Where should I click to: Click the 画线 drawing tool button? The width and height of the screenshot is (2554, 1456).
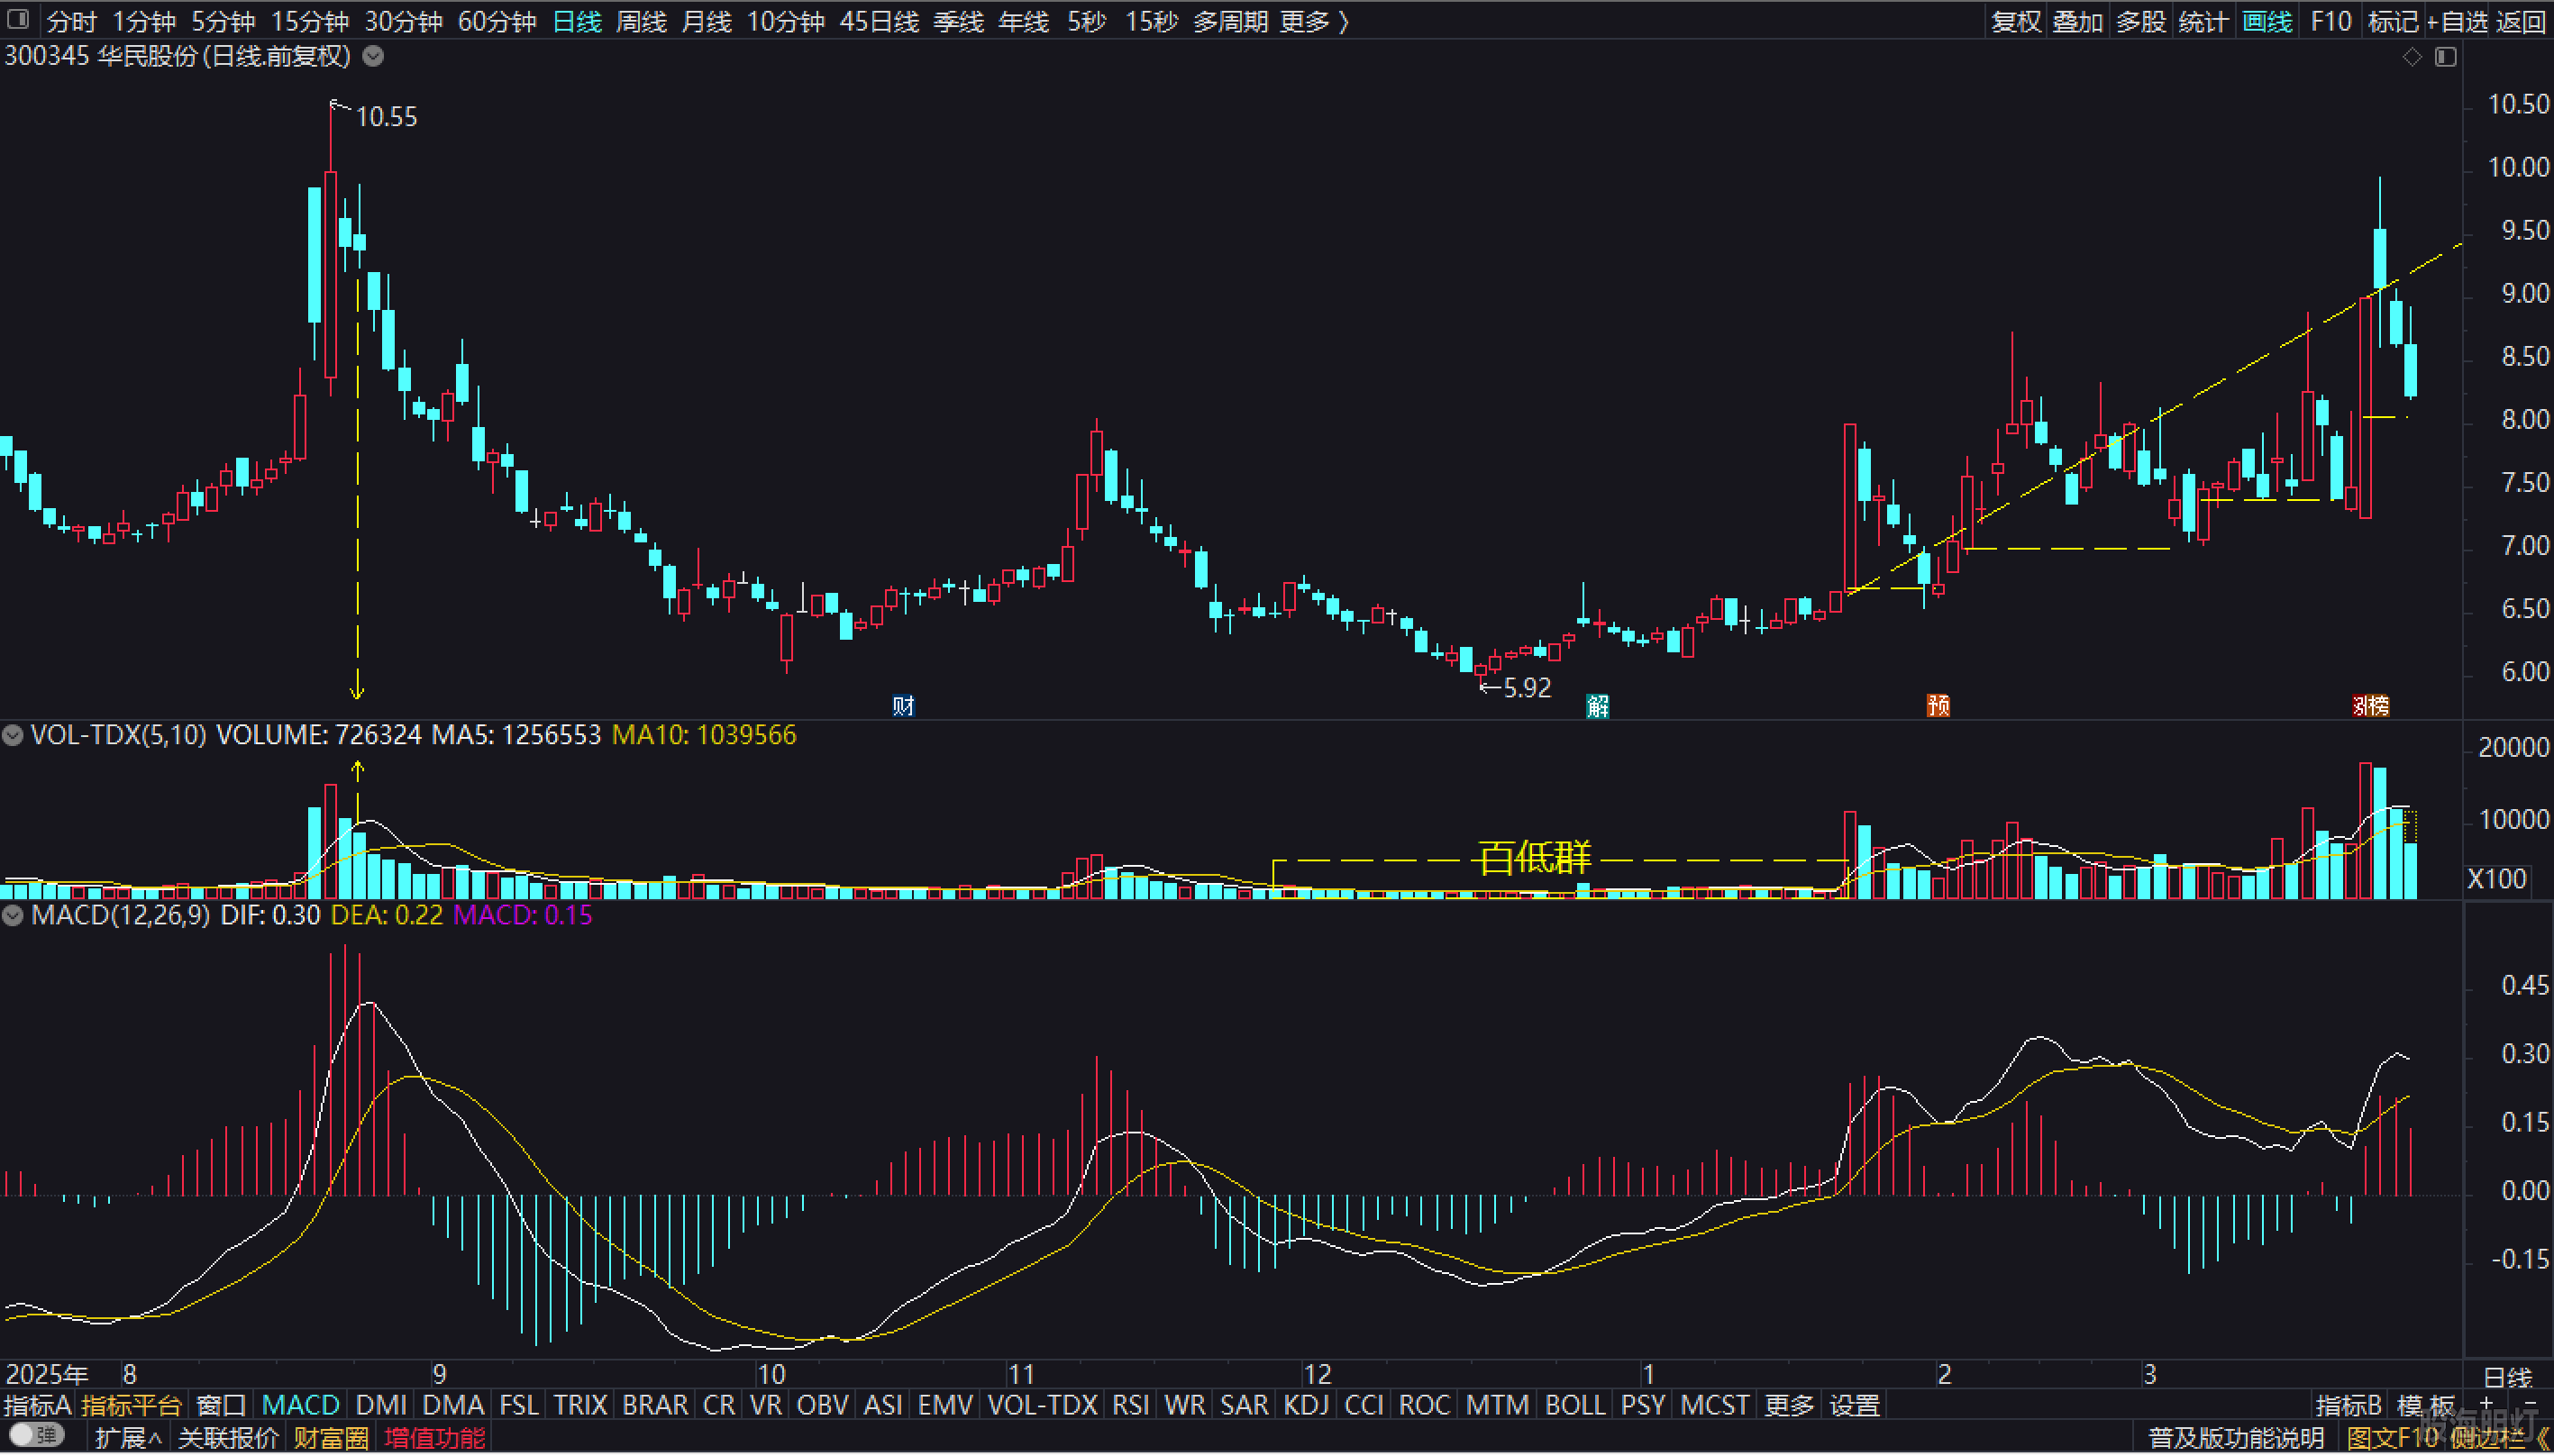[x=2267, y=21]
